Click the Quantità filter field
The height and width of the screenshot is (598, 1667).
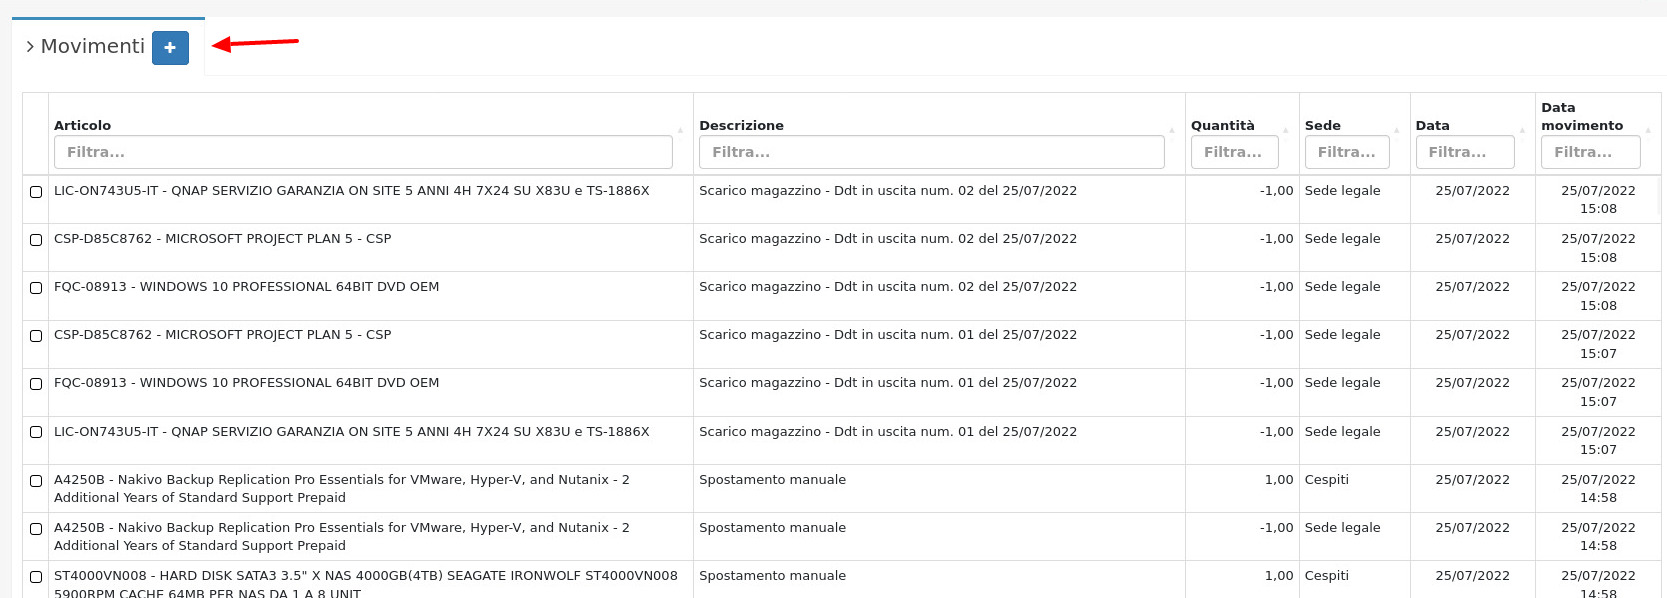coord(1234,152)
